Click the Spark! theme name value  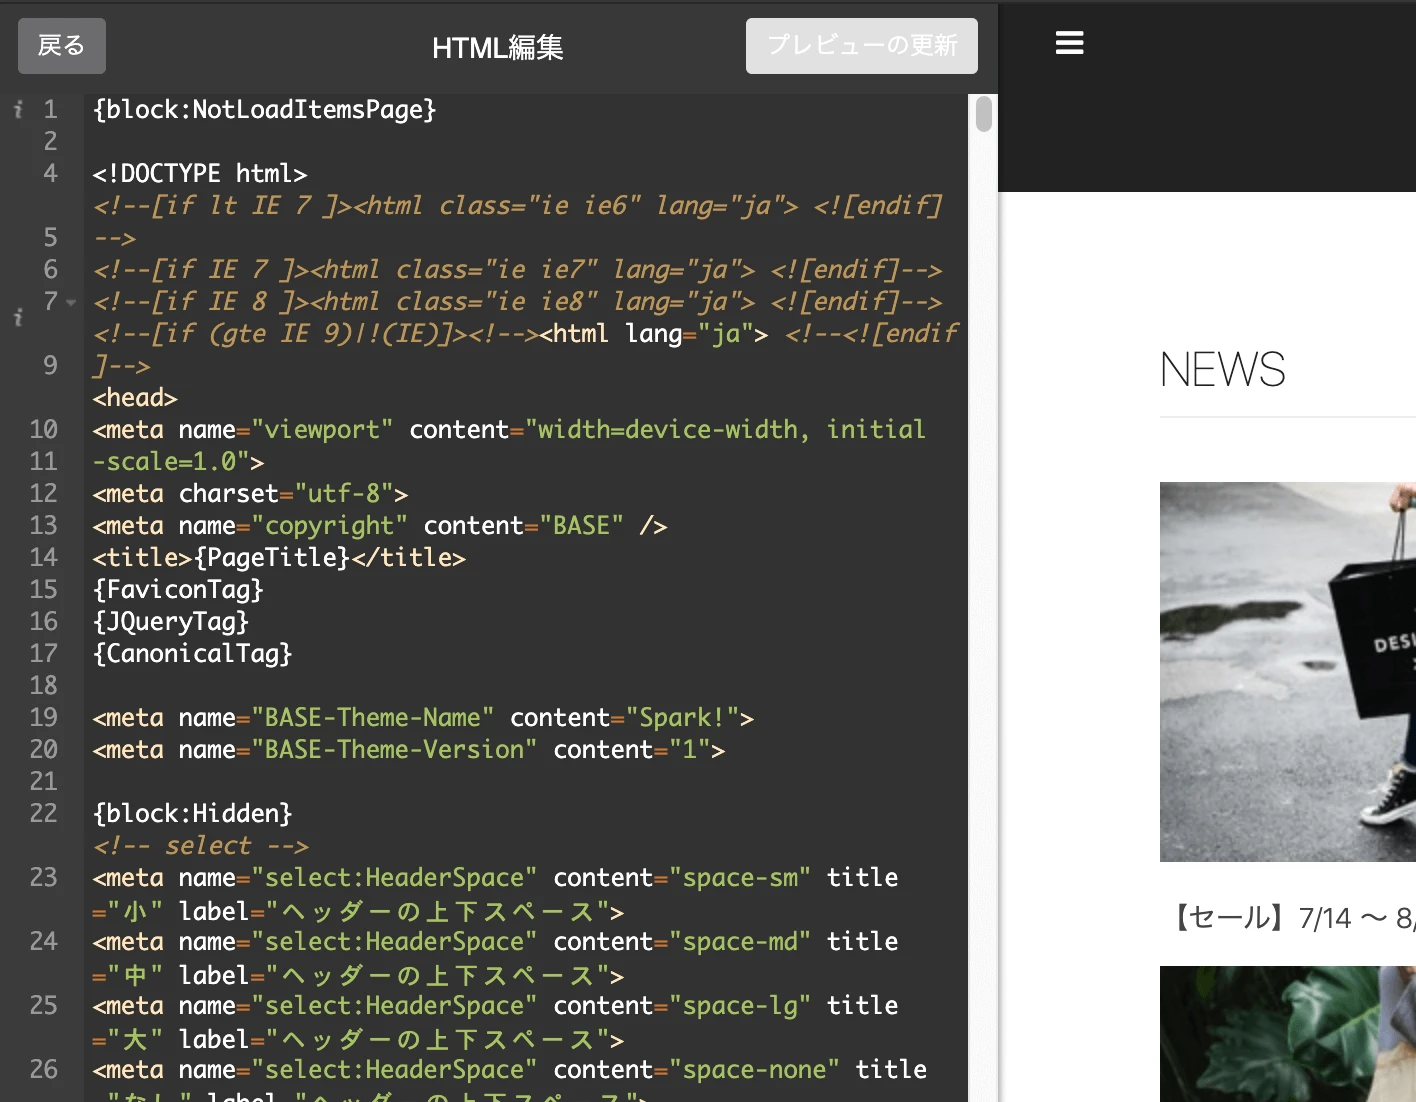(679, 717)
